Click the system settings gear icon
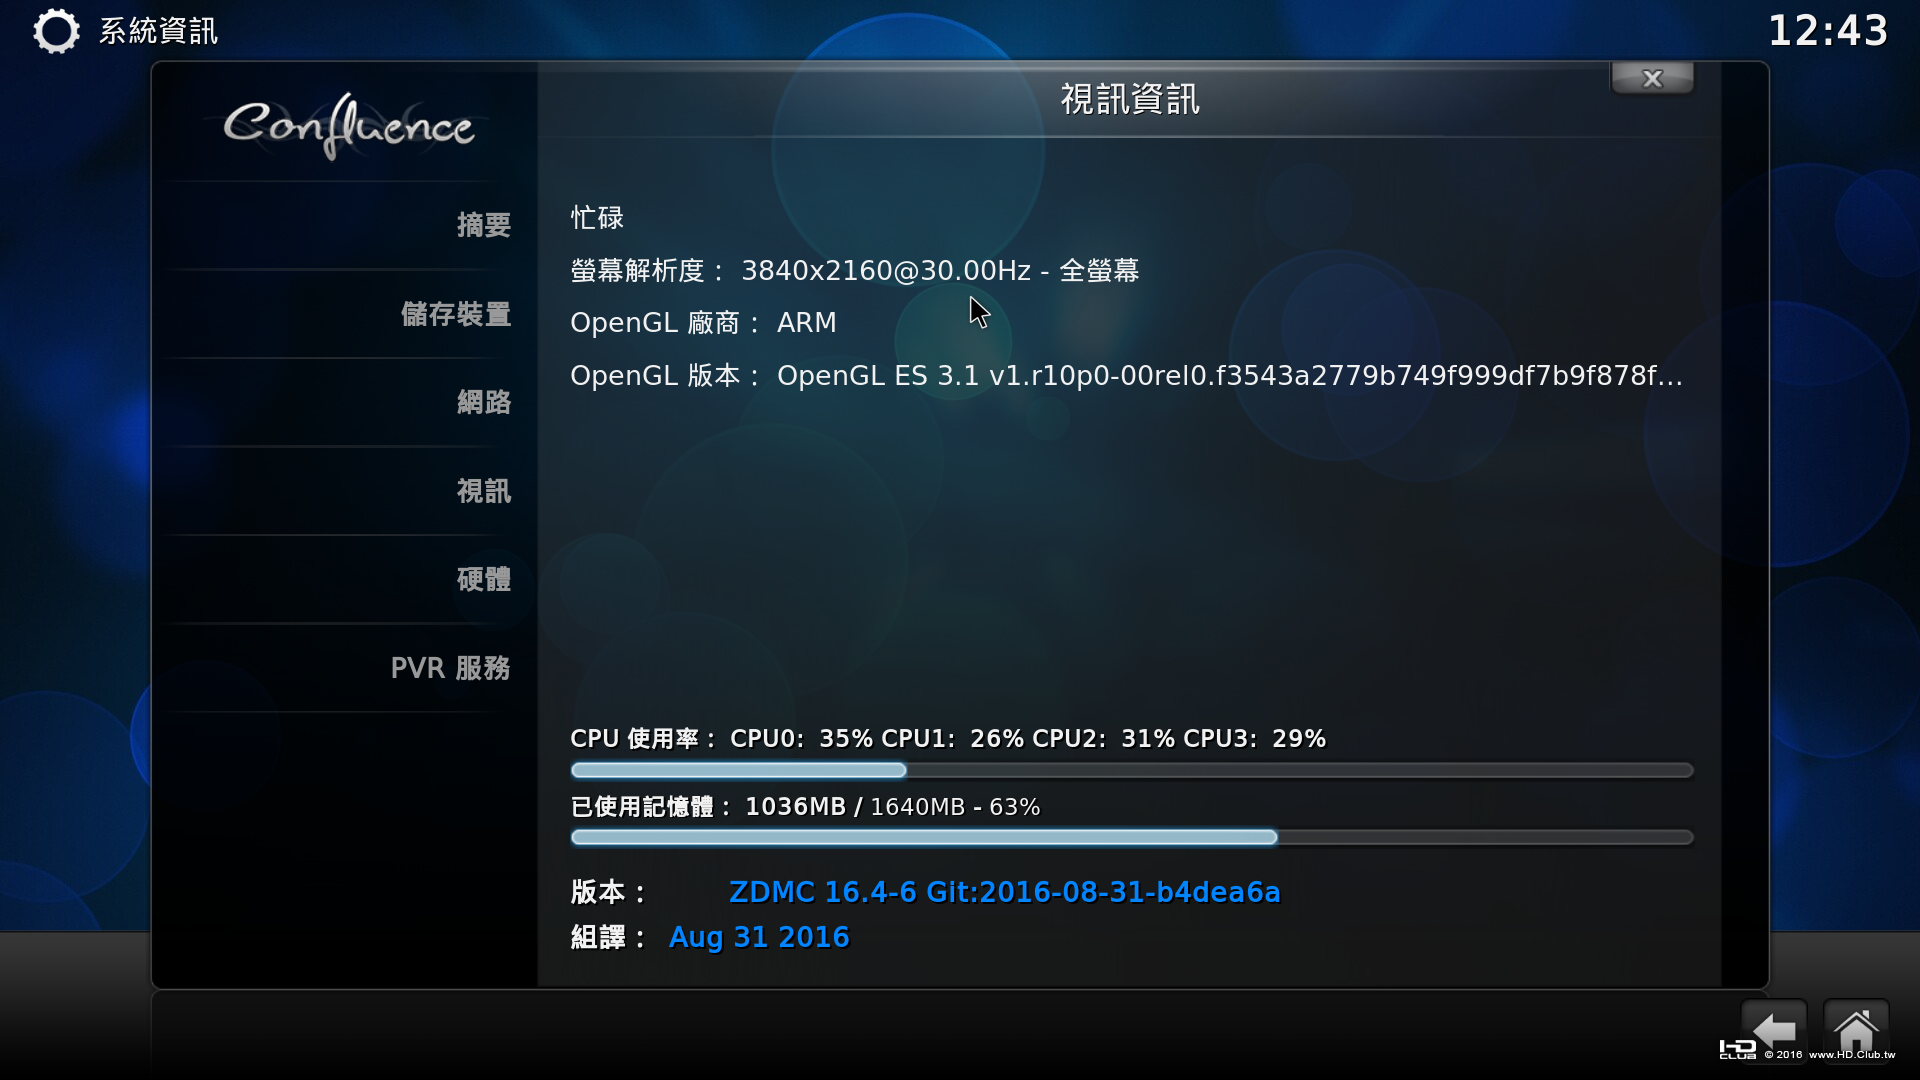This screenshot has width=1920, height=1080. point(56,31)
